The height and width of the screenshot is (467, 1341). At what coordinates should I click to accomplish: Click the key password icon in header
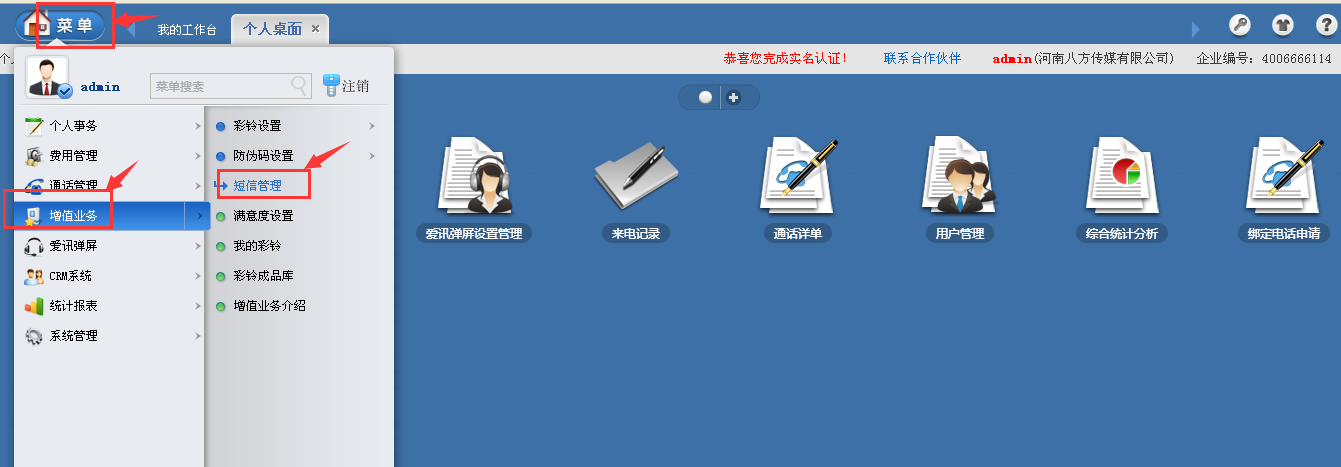[1239, 26]
